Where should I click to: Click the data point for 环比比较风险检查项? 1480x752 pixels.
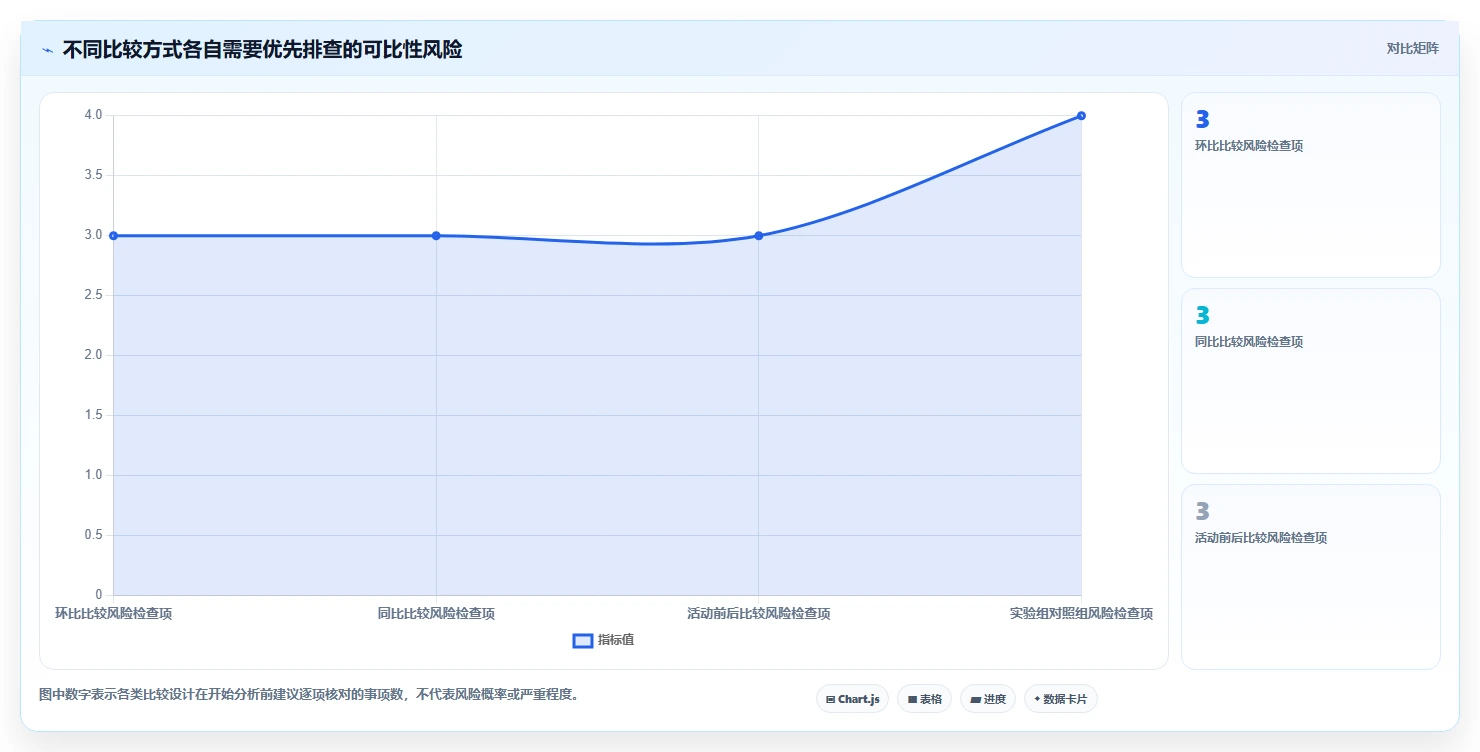(x=113, y=235)
